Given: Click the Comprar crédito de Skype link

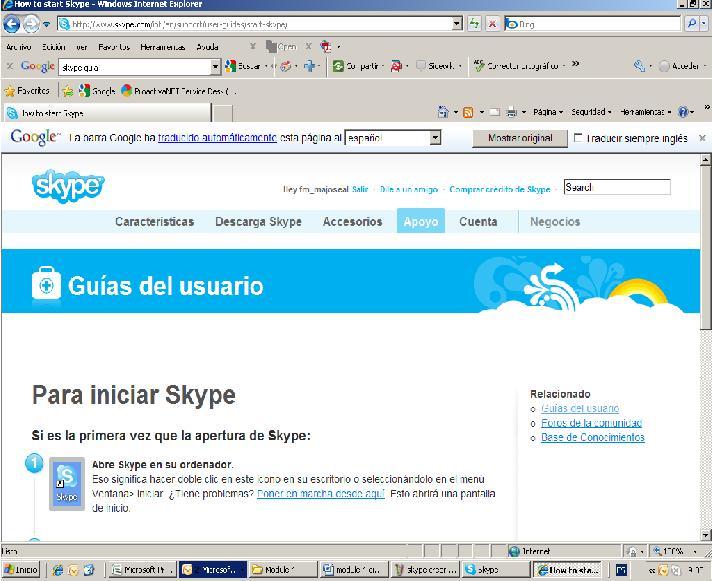Looking at the screenshot, I should (499, 189).
